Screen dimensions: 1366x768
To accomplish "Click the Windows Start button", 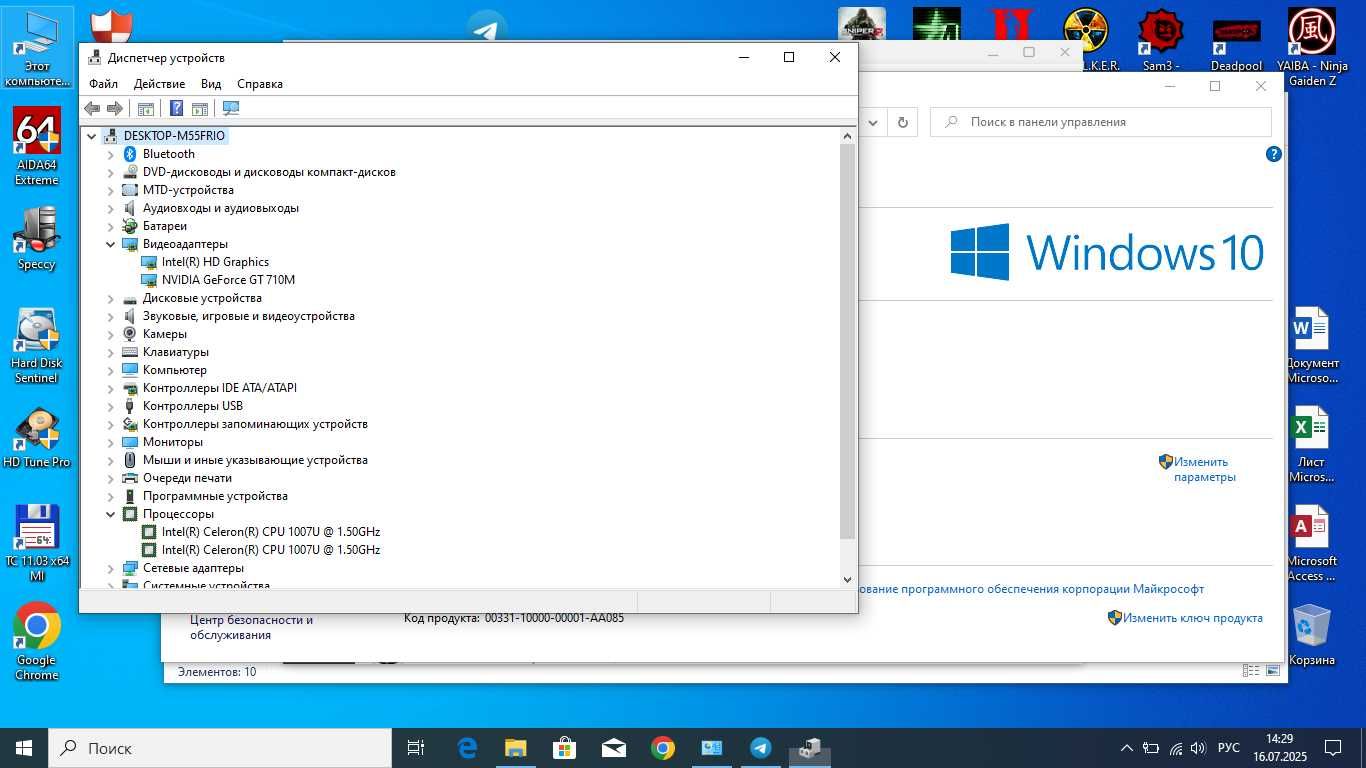I will [24, 747].
